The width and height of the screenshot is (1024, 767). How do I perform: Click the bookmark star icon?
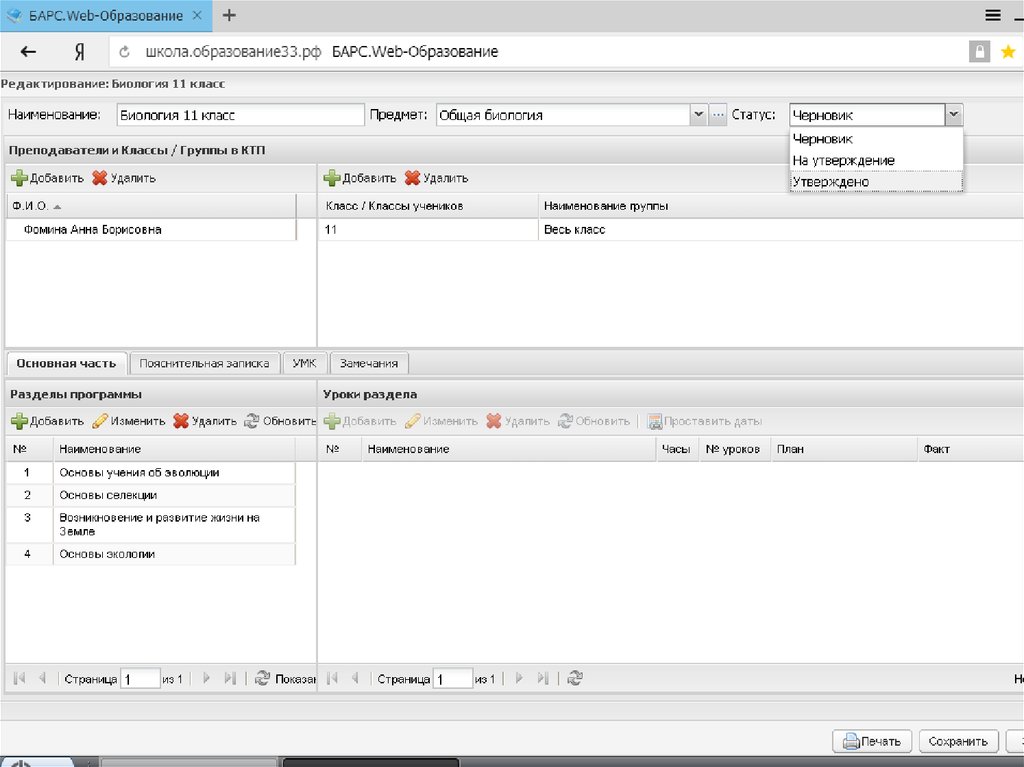click(1007, 52)
